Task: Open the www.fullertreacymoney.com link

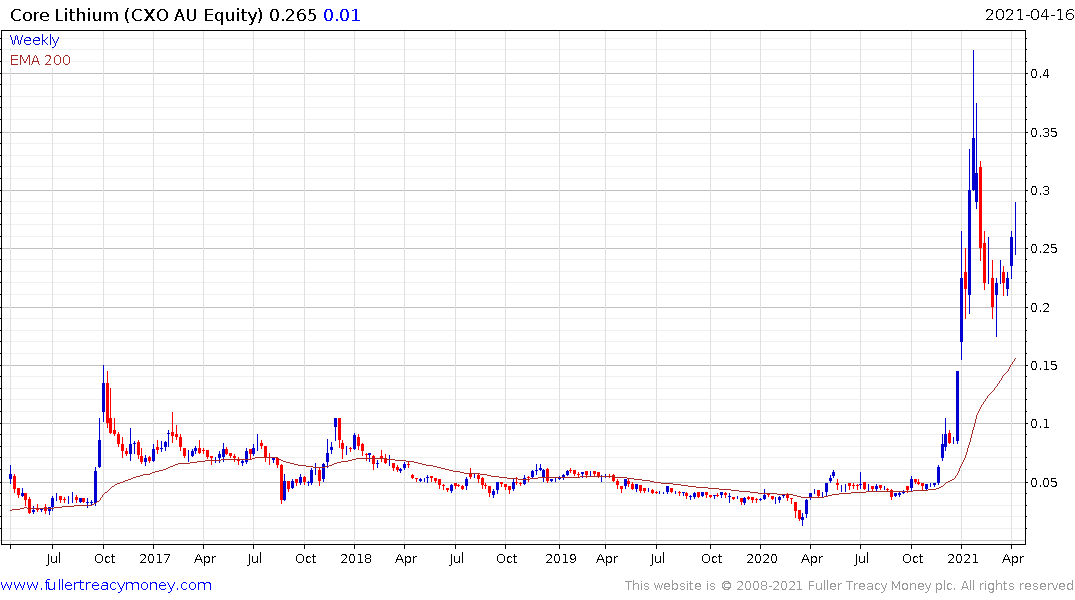Action: pos(106,585)
